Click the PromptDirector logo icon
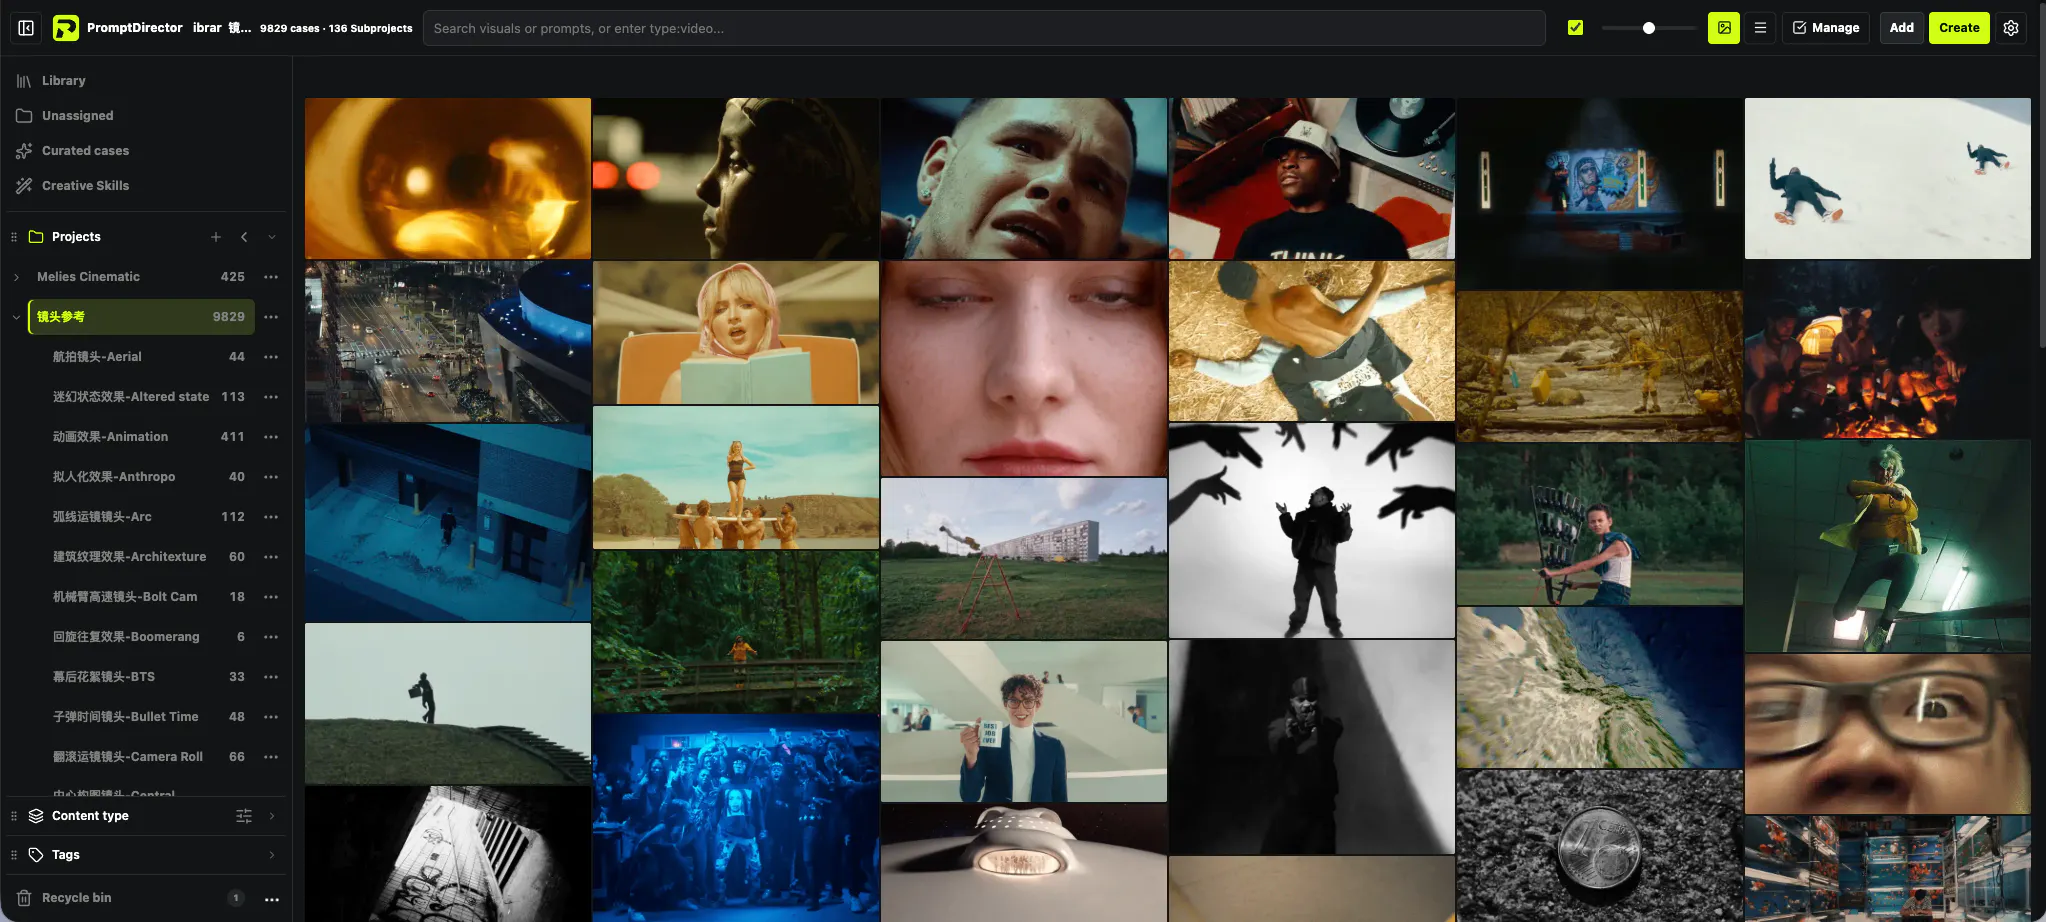 pos(66,28)
